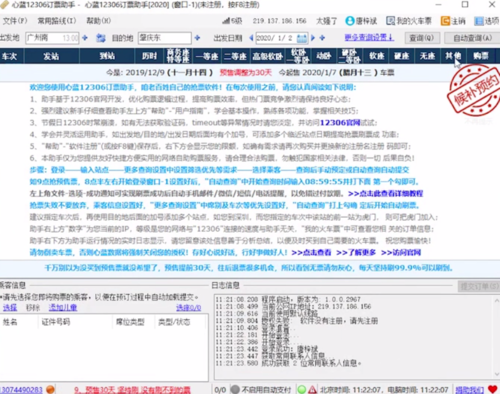Click the IP address 219.137.186.156

[279, 21]
